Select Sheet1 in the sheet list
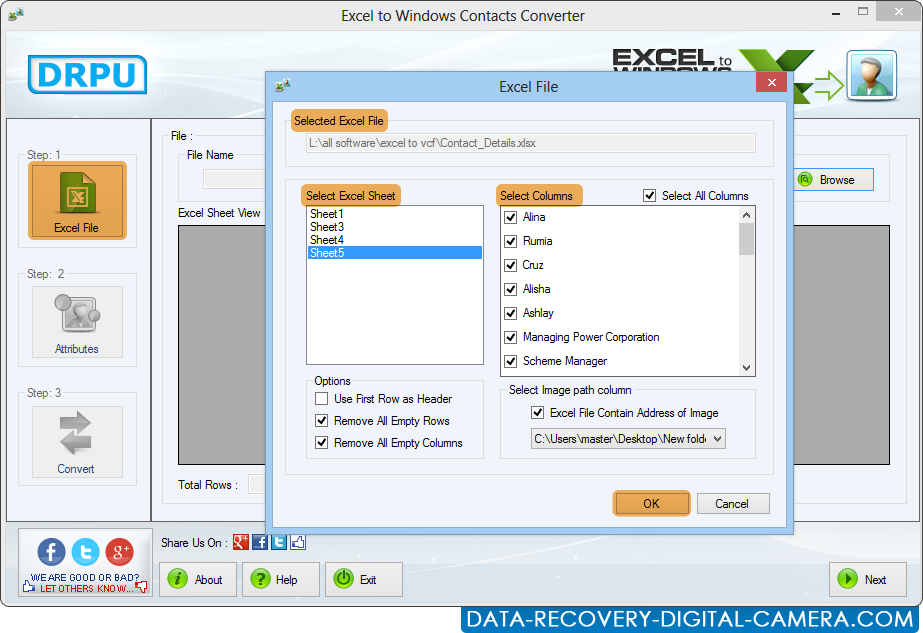This screenshot has width=923, height=633. [394, 214]
